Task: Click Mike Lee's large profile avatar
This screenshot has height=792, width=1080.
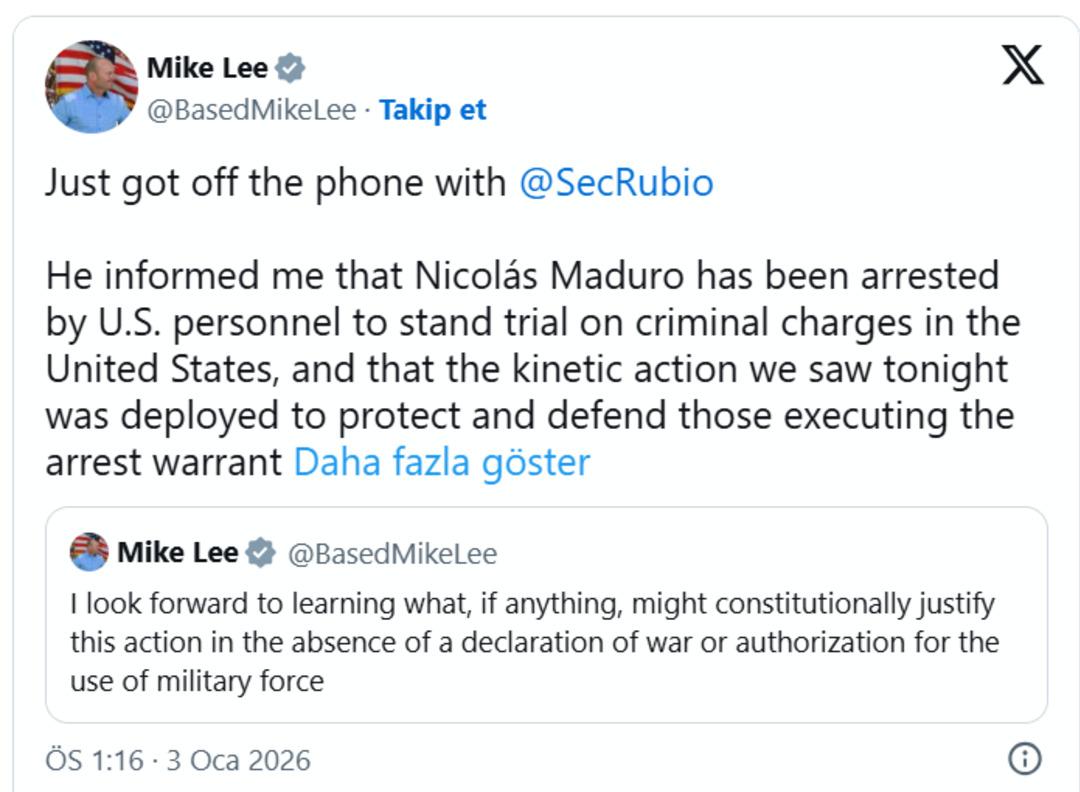Action: click(91, 87)
